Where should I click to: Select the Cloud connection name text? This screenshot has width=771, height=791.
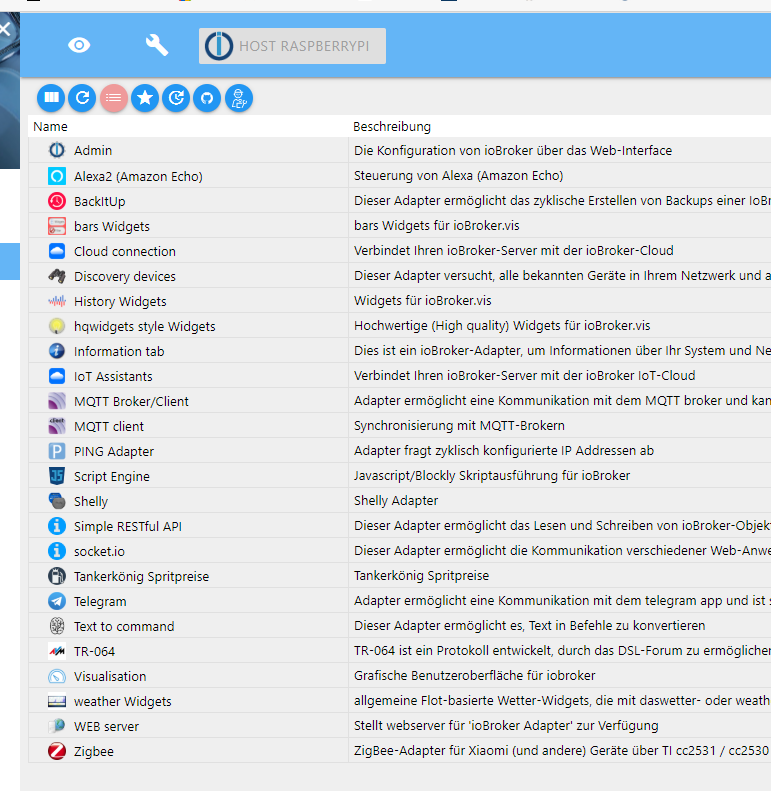click(x=125, y=251)
